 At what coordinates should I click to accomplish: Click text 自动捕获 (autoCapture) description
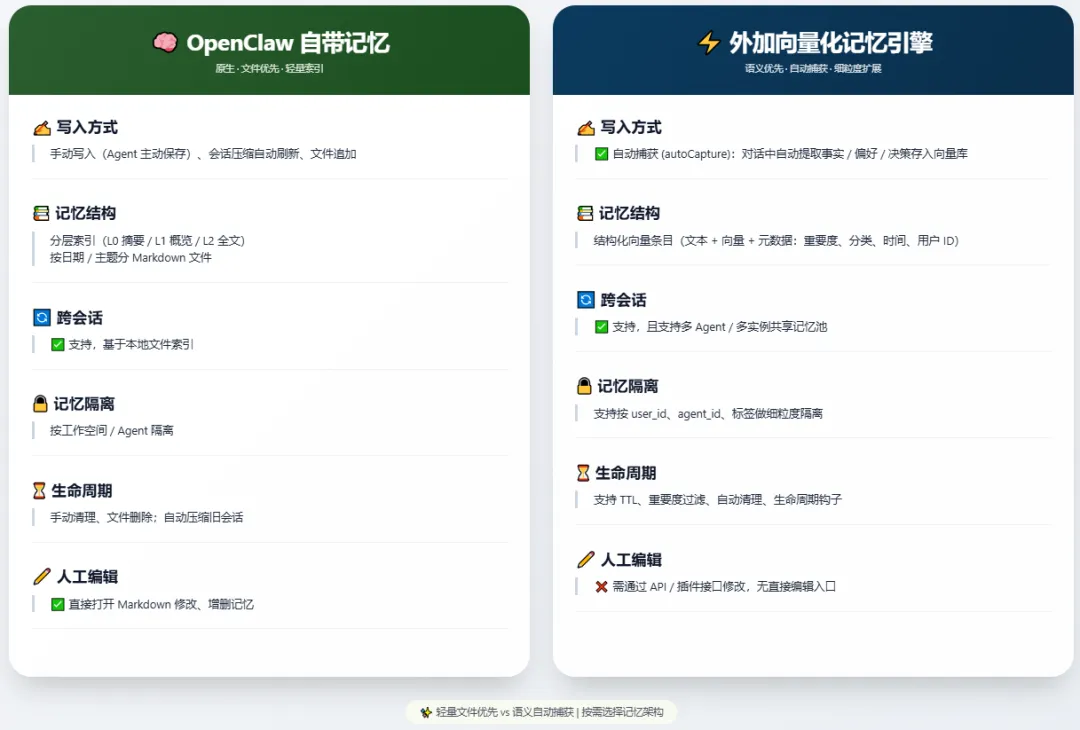(790, 154)
